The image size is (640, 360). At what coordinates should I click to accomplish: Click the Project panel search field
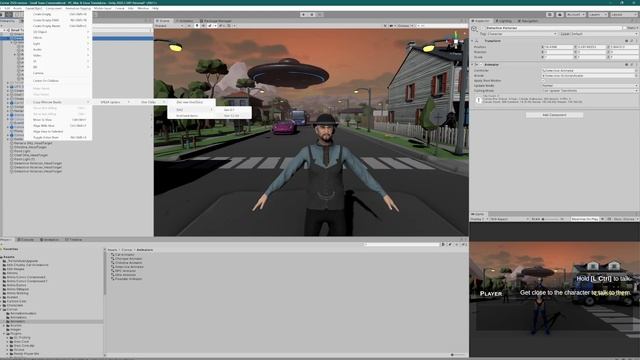pos(402,244)
